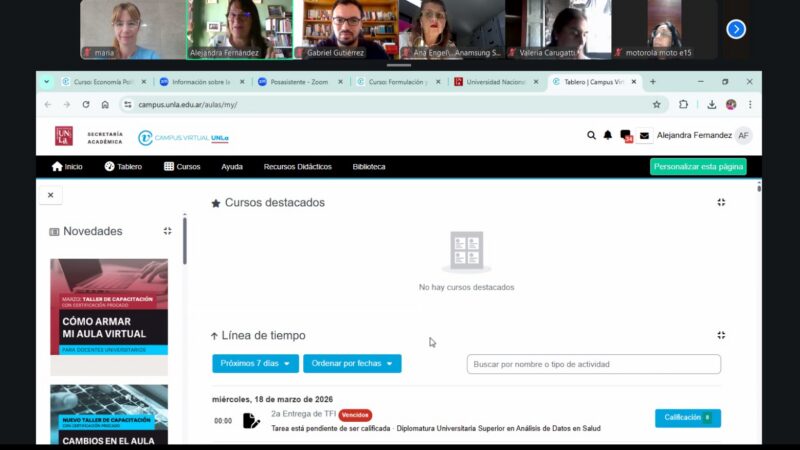
Task: Collapse the Línea de tiempo section
Action: tap(214, 336)
